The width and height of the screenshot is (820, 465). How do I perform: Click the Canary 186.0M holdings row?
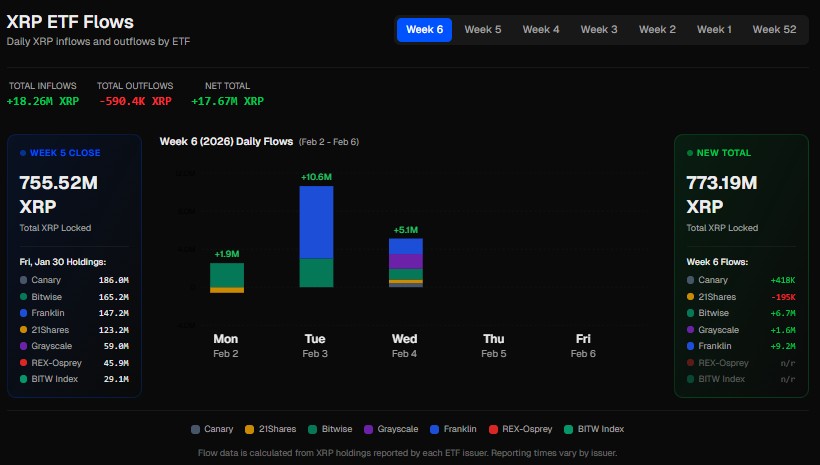point(74,280)
